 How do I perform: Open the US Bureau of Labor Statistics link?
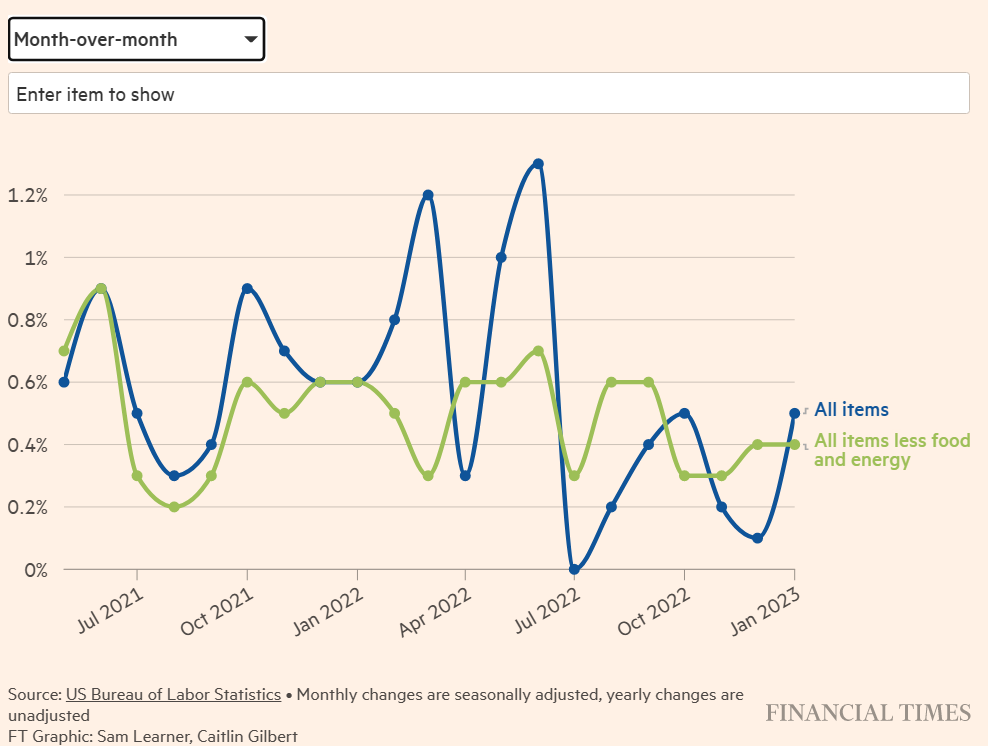tap(172, 694)
